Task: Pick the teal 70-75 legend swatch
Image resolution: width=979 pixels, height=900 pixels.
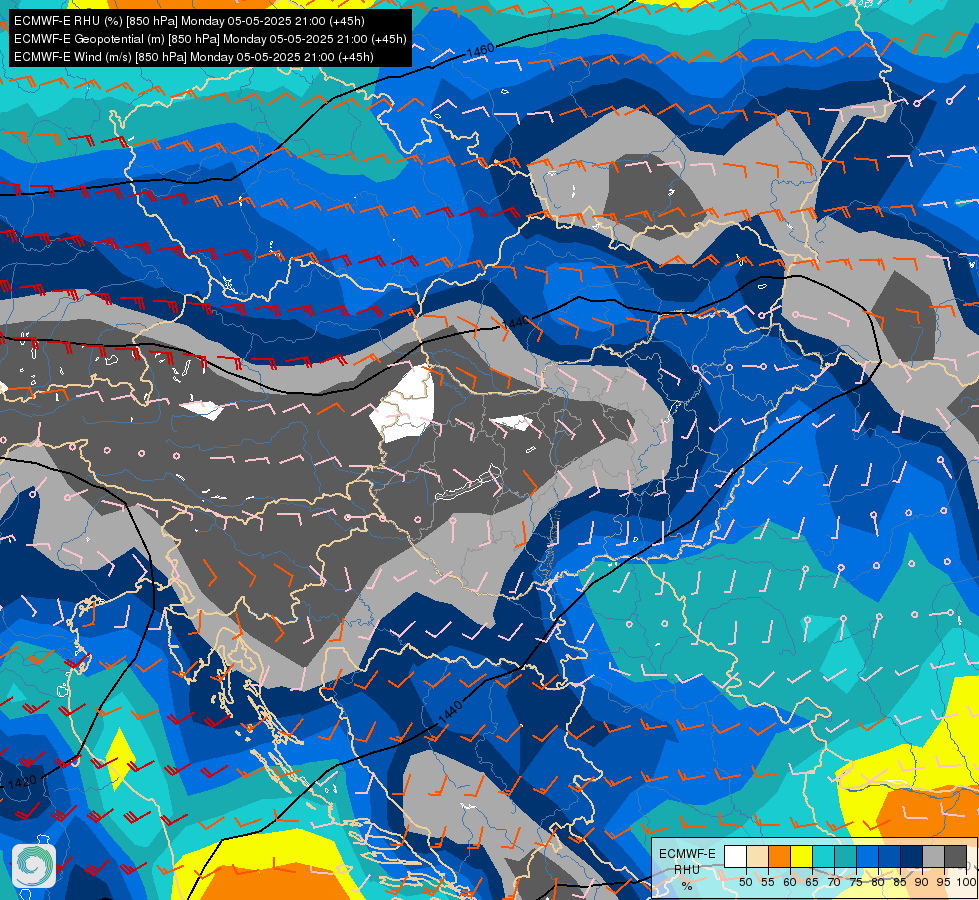Action: pos(845,856)
